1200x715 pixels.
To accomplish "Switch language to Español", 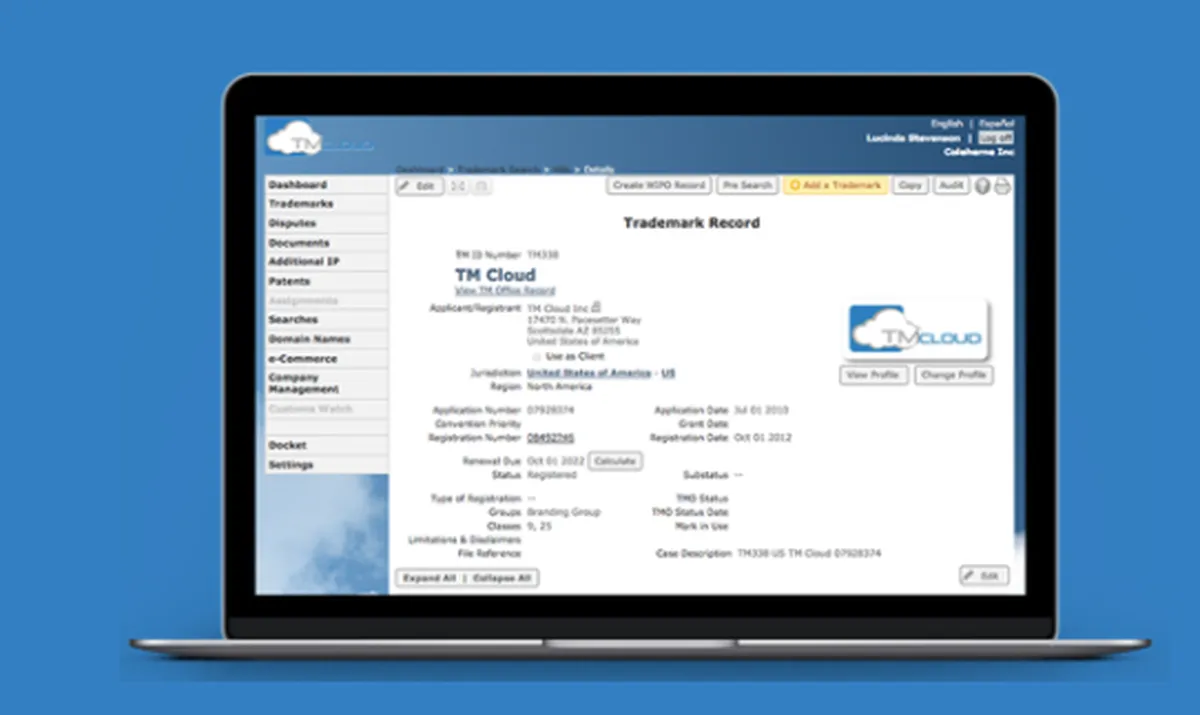I will coord(996,124).
